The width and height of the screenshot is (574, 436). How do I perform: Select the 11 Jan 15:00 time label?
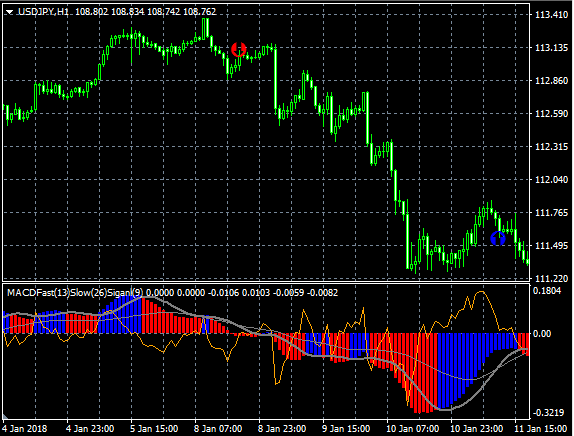[541, 428]
